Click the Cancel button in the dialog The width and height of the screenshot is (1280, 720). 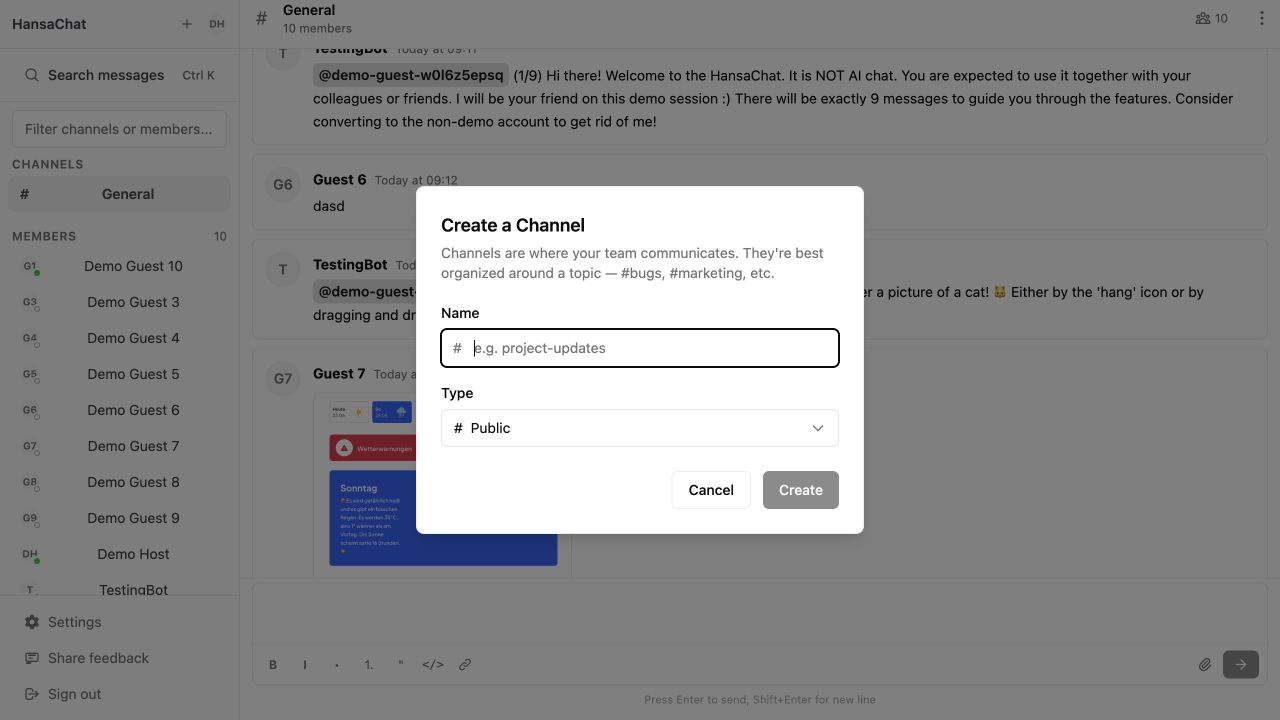pyautogui.click(x=711, y=490)
